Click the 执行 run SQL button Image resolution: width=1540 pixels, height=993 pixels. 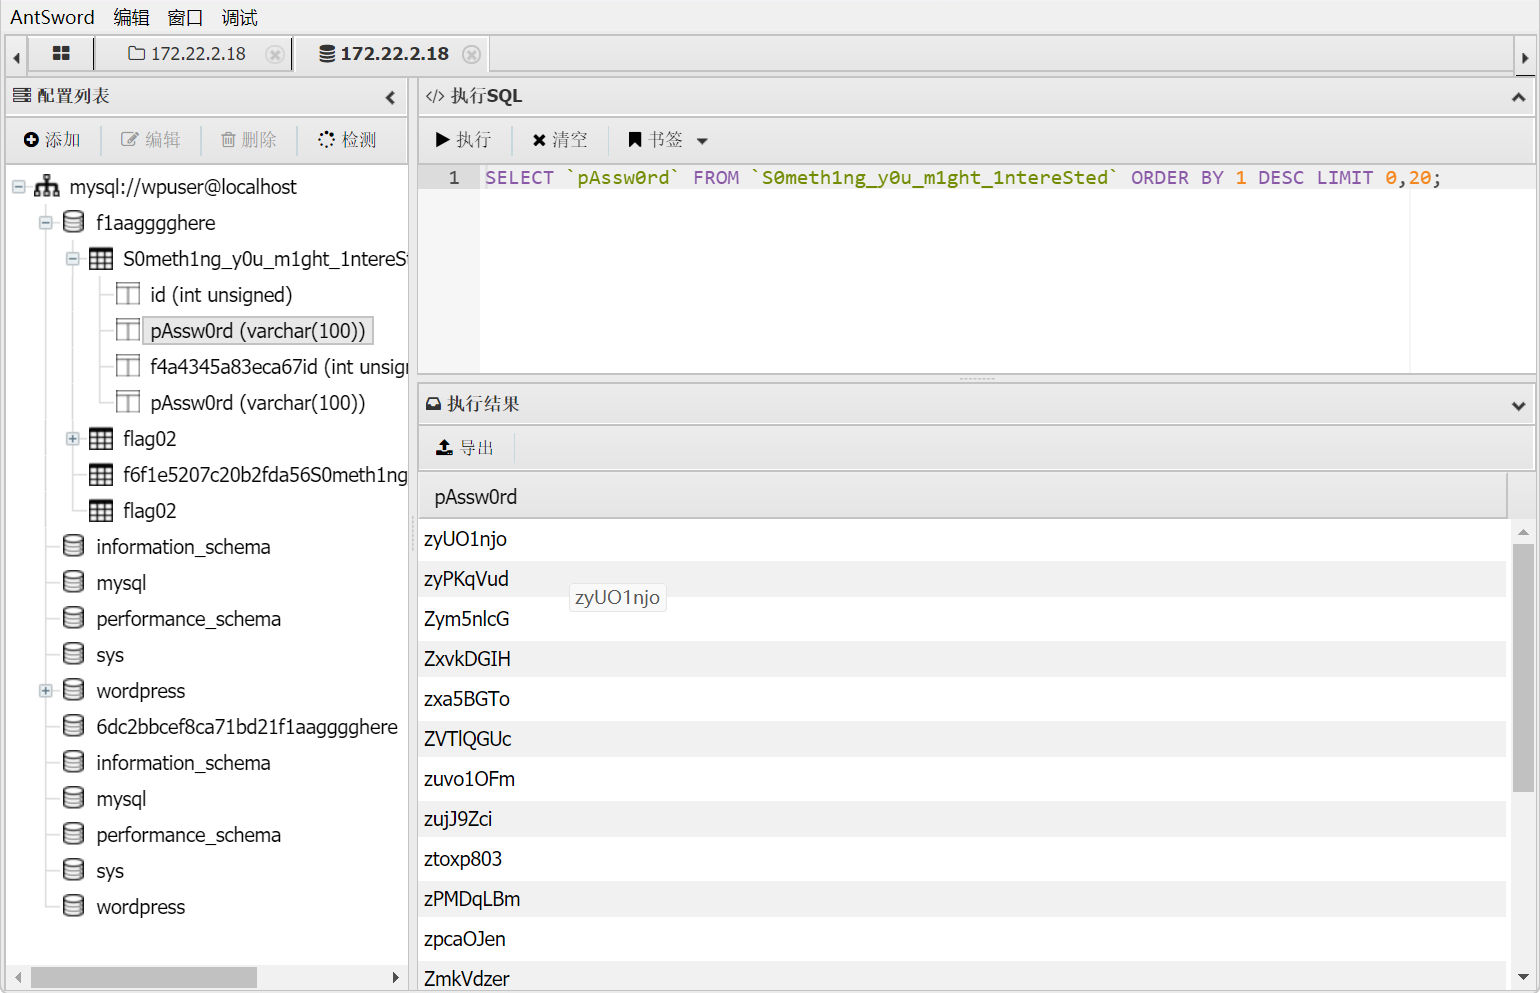[x=464, y=140]
